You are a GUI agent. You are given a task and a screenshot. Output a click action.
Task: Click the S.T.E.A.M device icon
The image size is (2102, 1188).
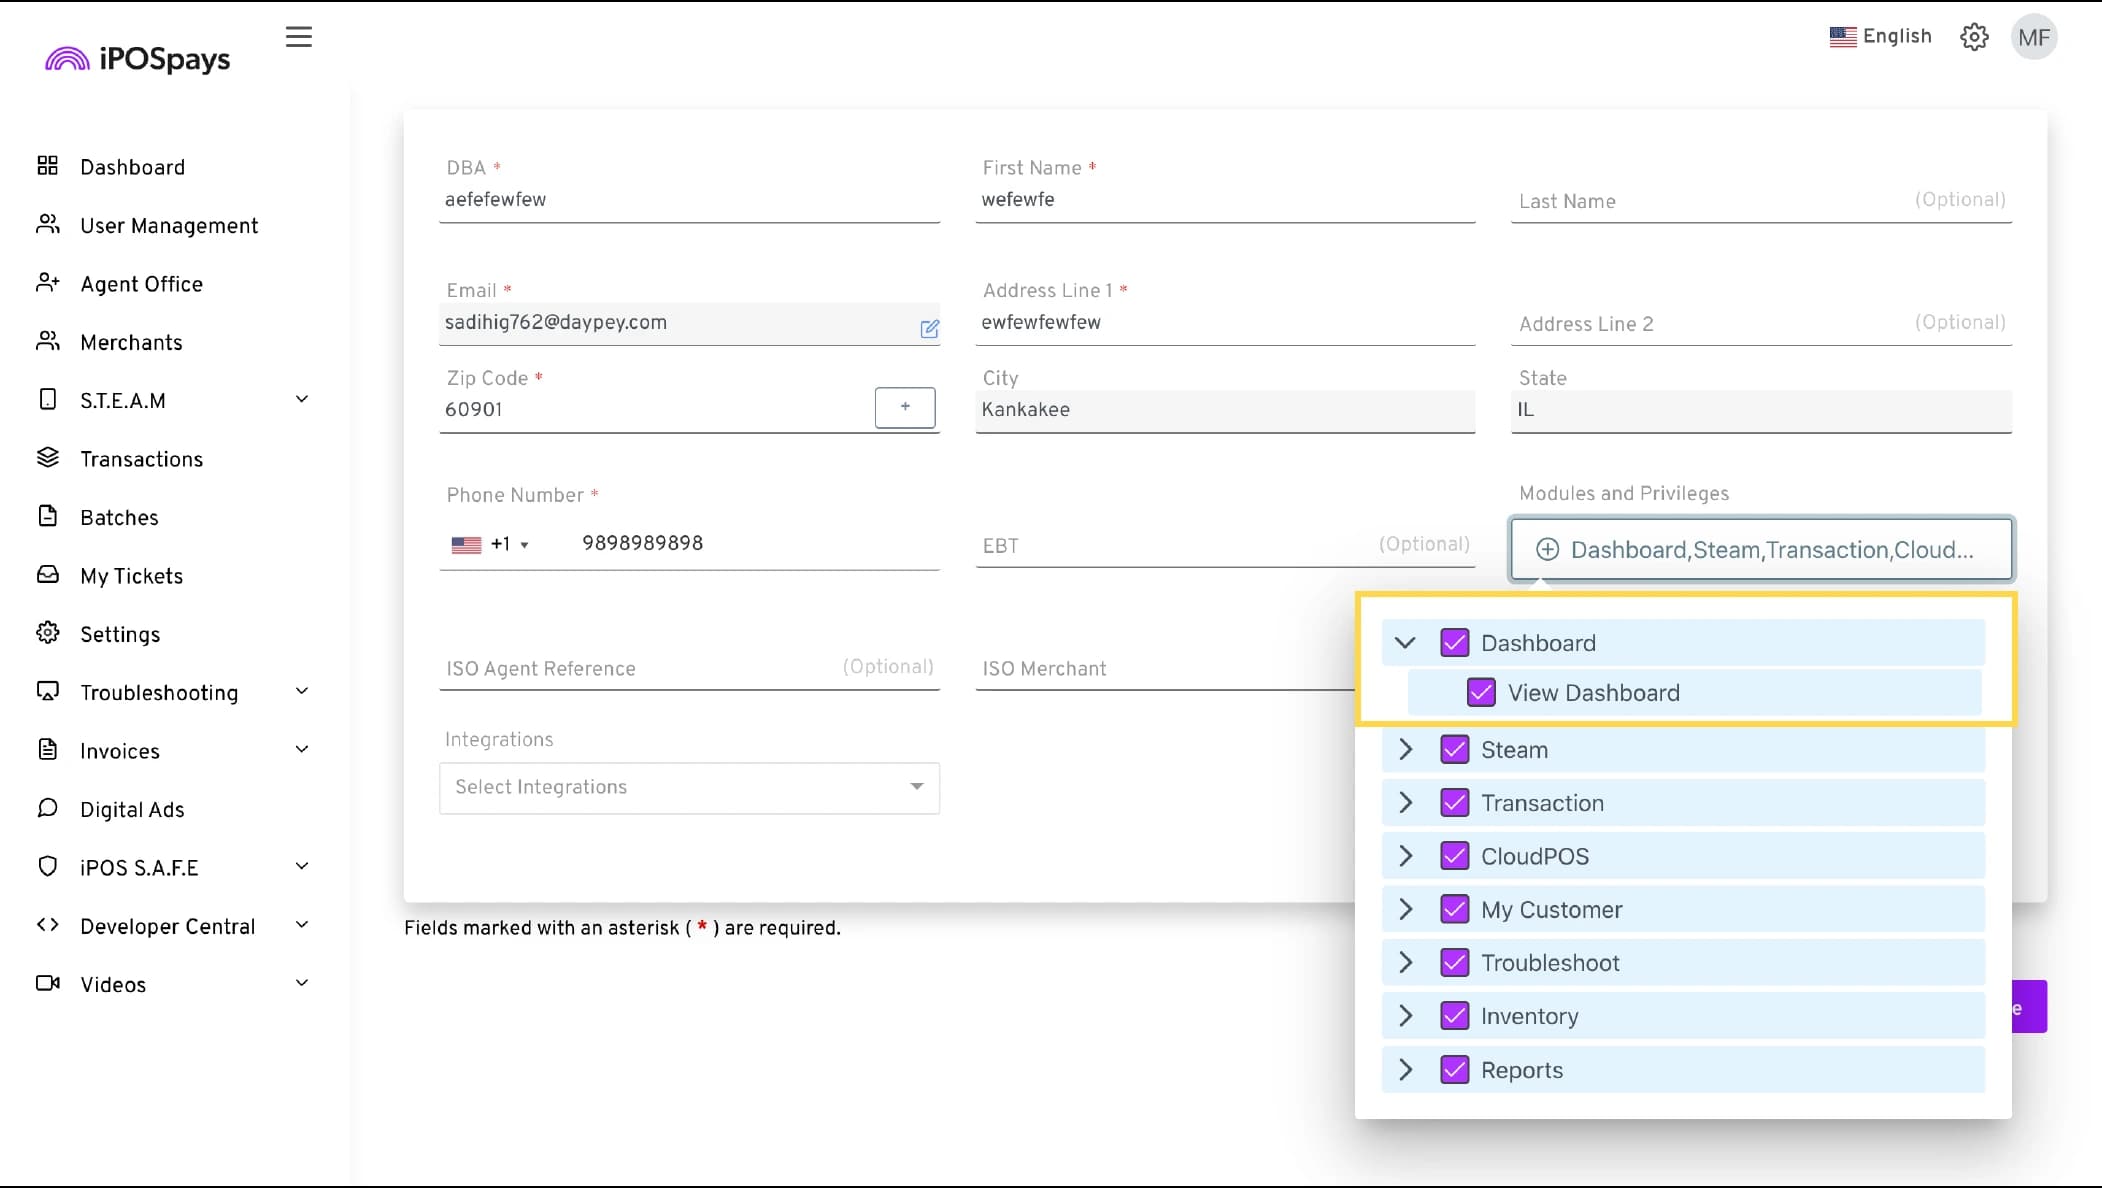point(47,399)
